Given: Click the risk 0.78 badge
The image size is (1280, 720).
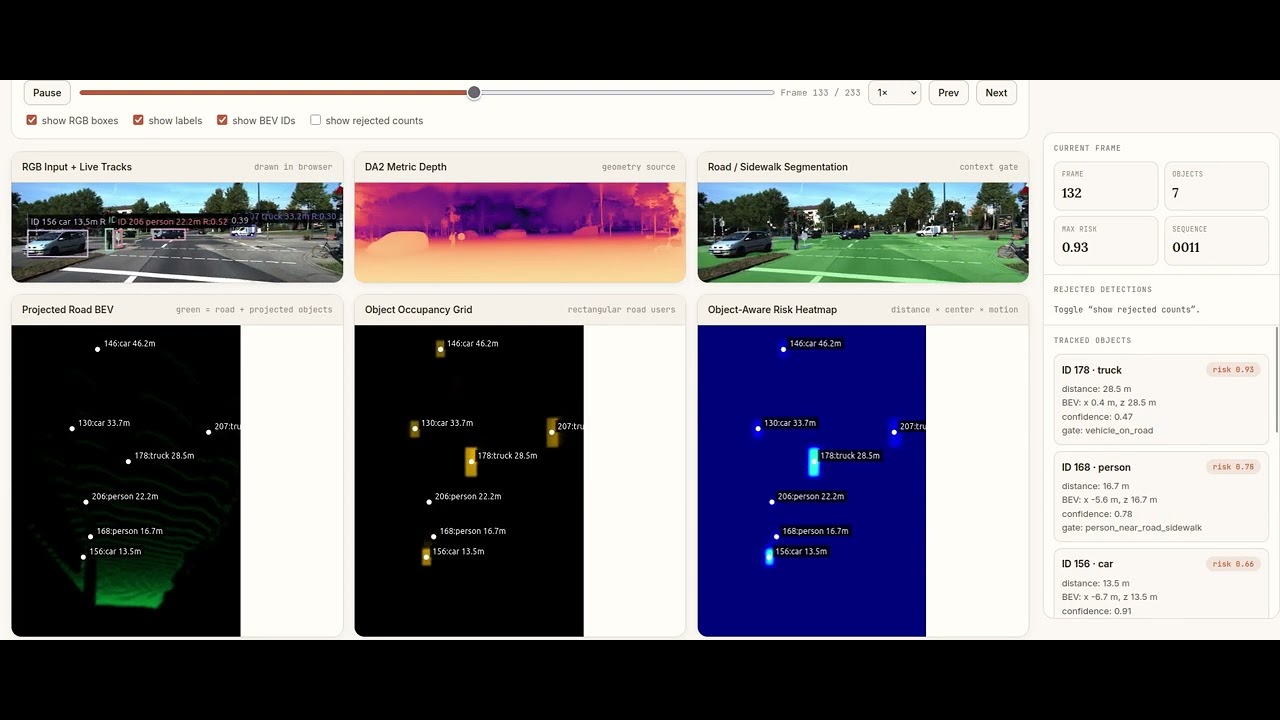Looking at the screenshot, I should pos(1233,467).
